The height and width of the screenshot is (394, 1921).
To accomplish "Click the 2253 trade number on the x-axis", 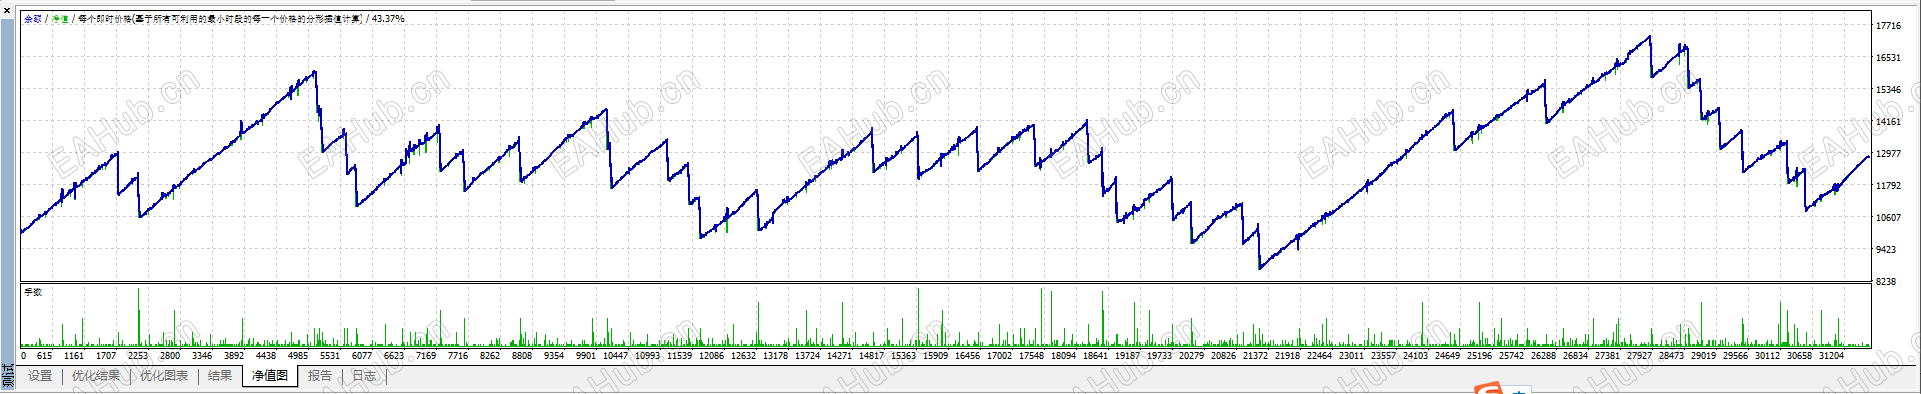I will pyautogui.click(x=138, y=356).
